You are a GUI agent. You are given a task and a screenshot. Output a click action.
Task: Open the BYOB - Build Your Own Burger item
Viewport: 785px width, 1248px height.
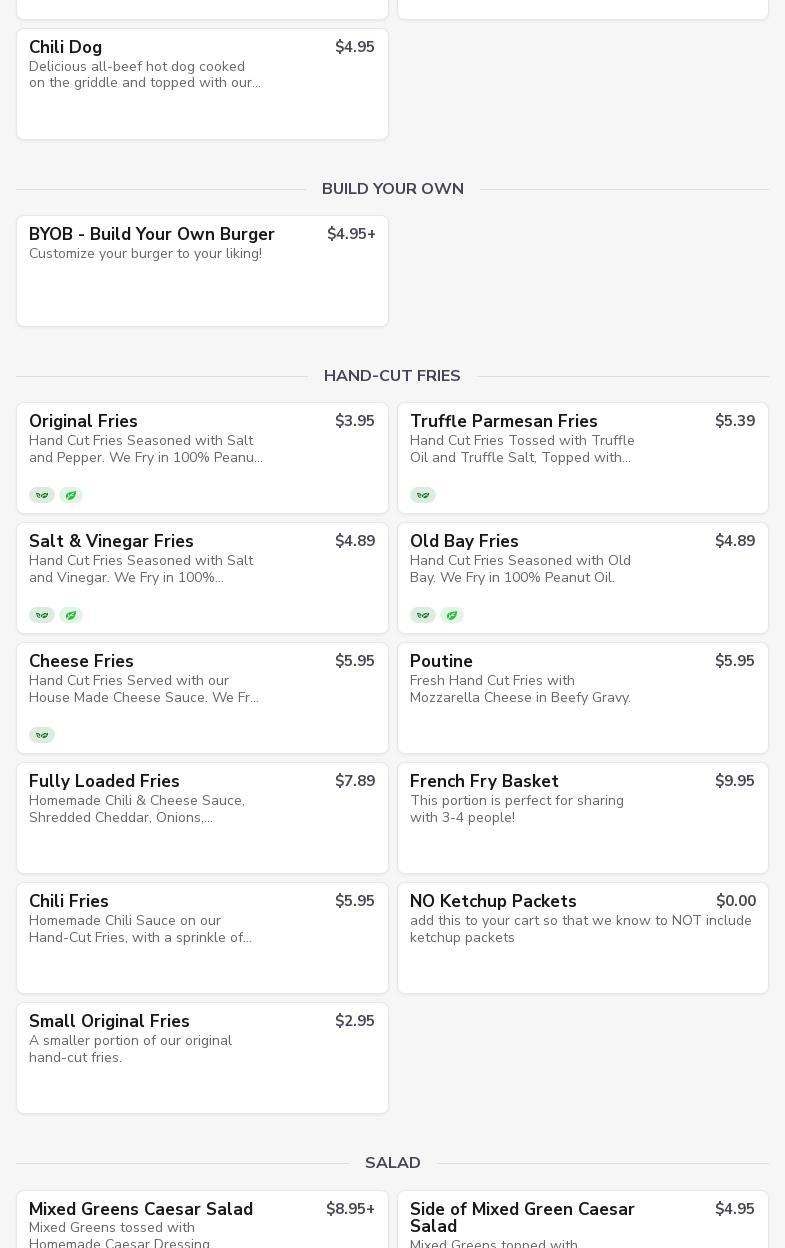pos(202,271)
